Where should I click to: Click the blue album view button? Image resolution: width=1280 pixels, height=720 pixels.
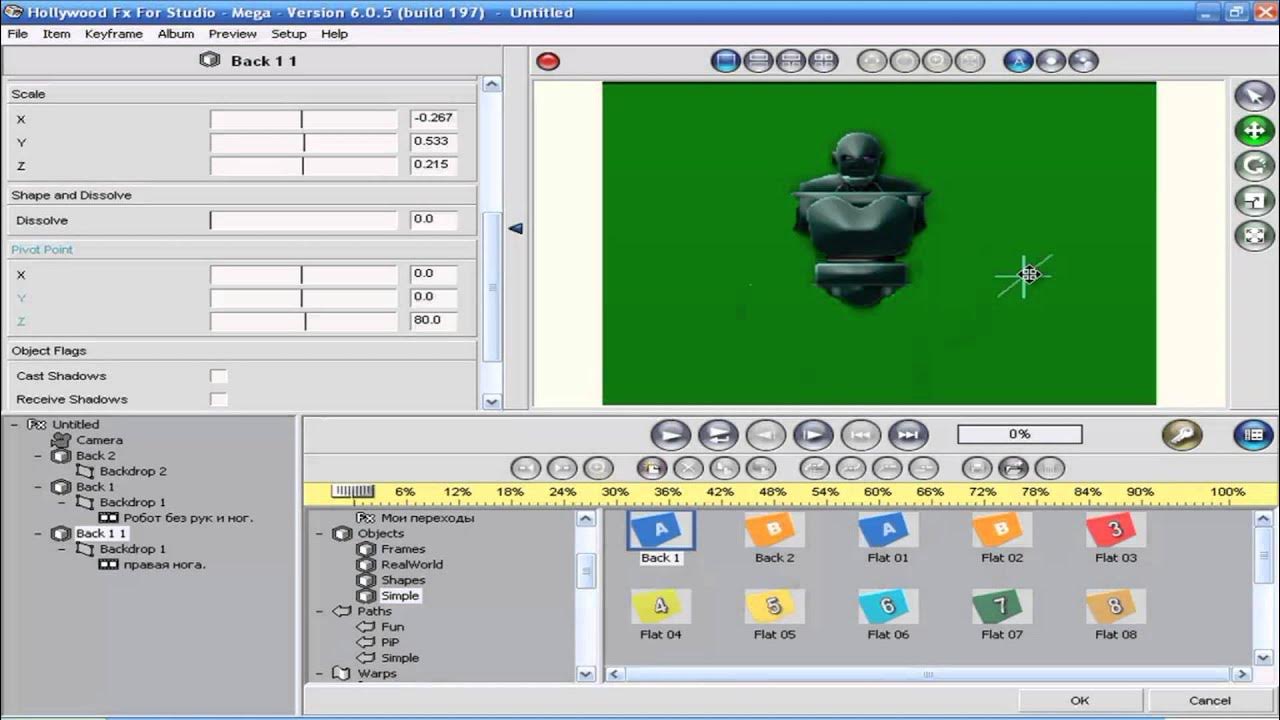(1253, 435)
